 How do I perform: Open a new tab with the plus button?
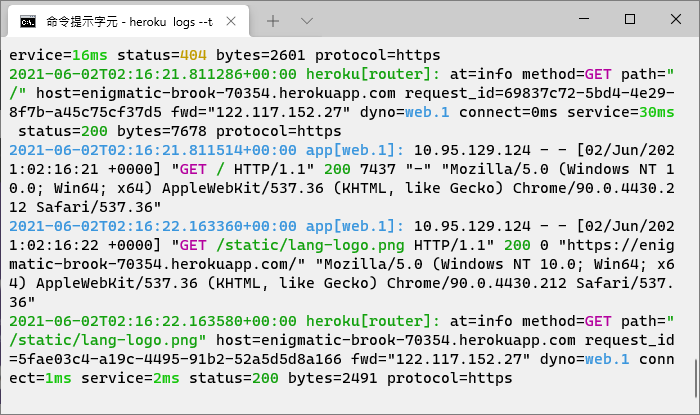[273, 20]
